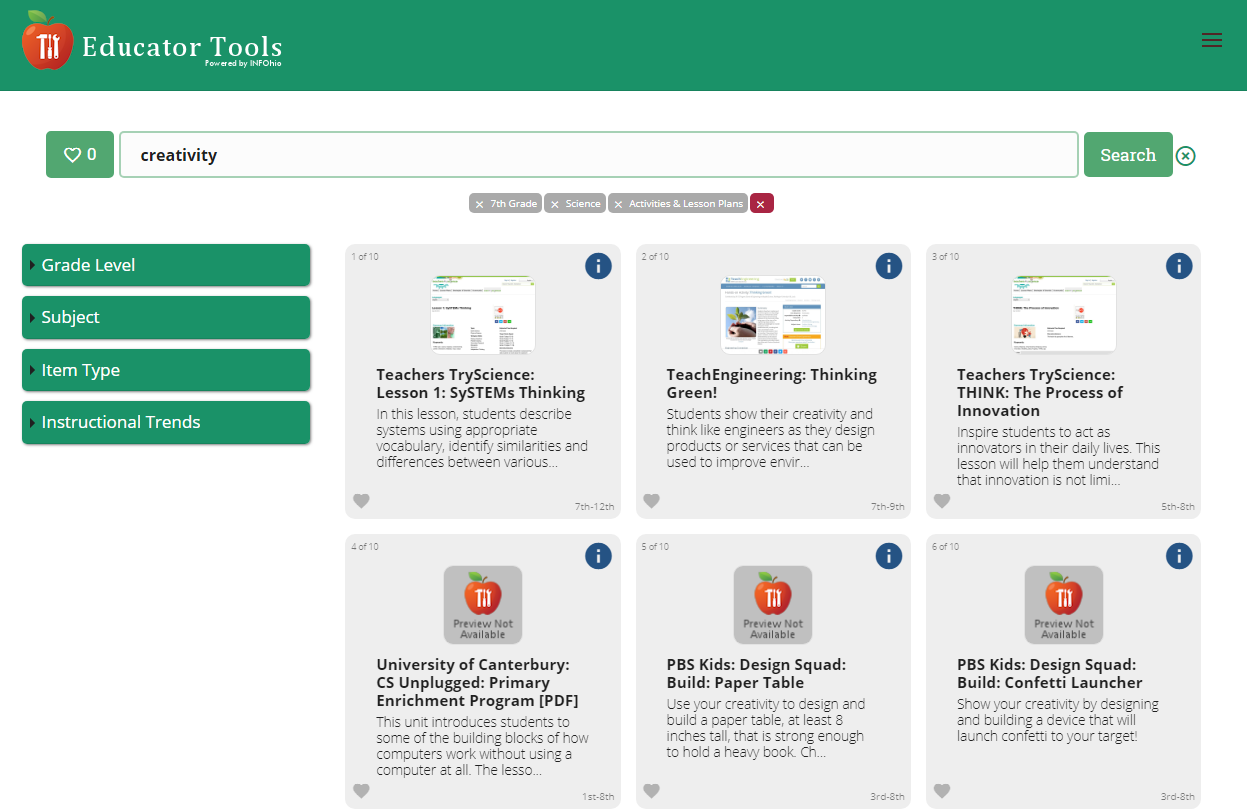Expand the Grade Level filter
Viewport: 1247px width, 811px height.
point(166,265)
